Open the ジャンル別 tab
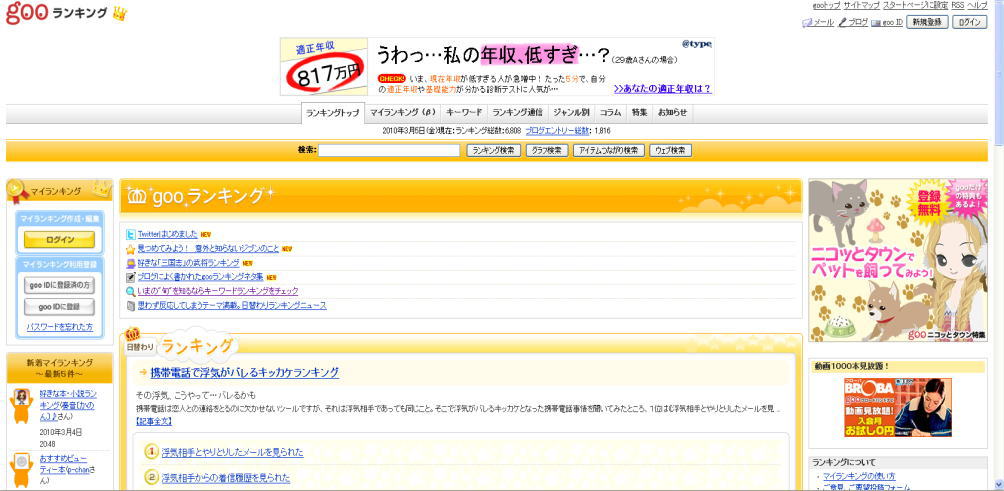Viewport: 1004px width, 491px height. click(x=571, y=113)
